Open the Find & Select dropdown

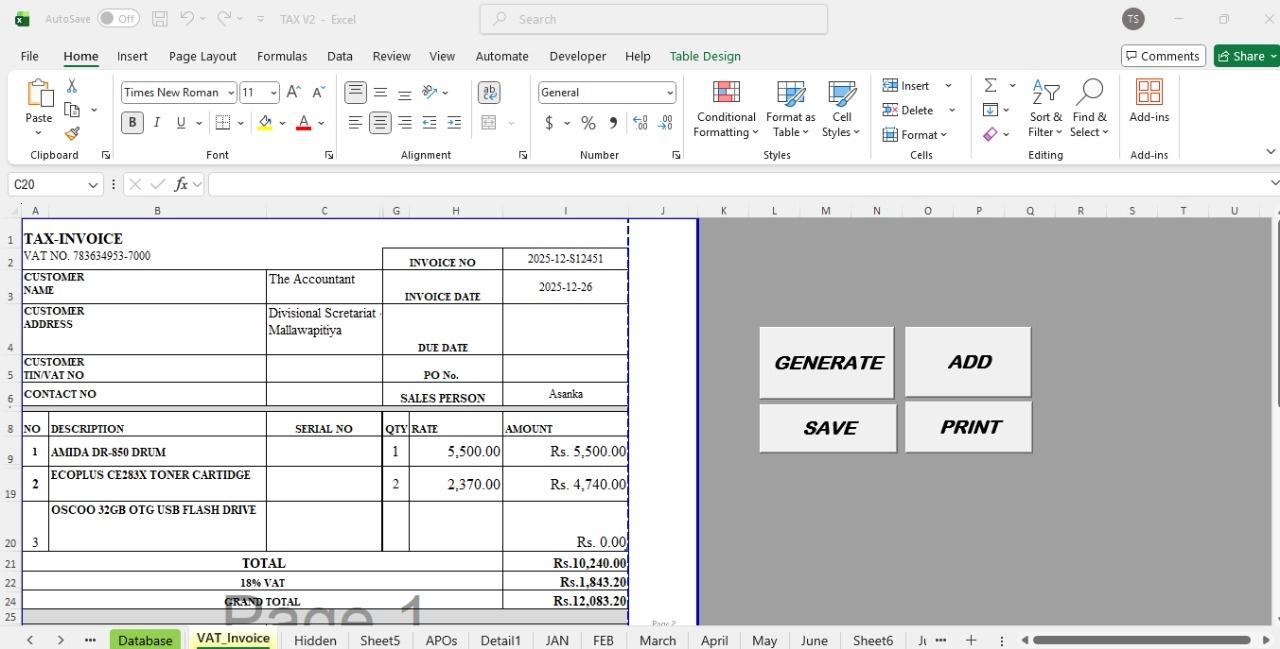1089,109
